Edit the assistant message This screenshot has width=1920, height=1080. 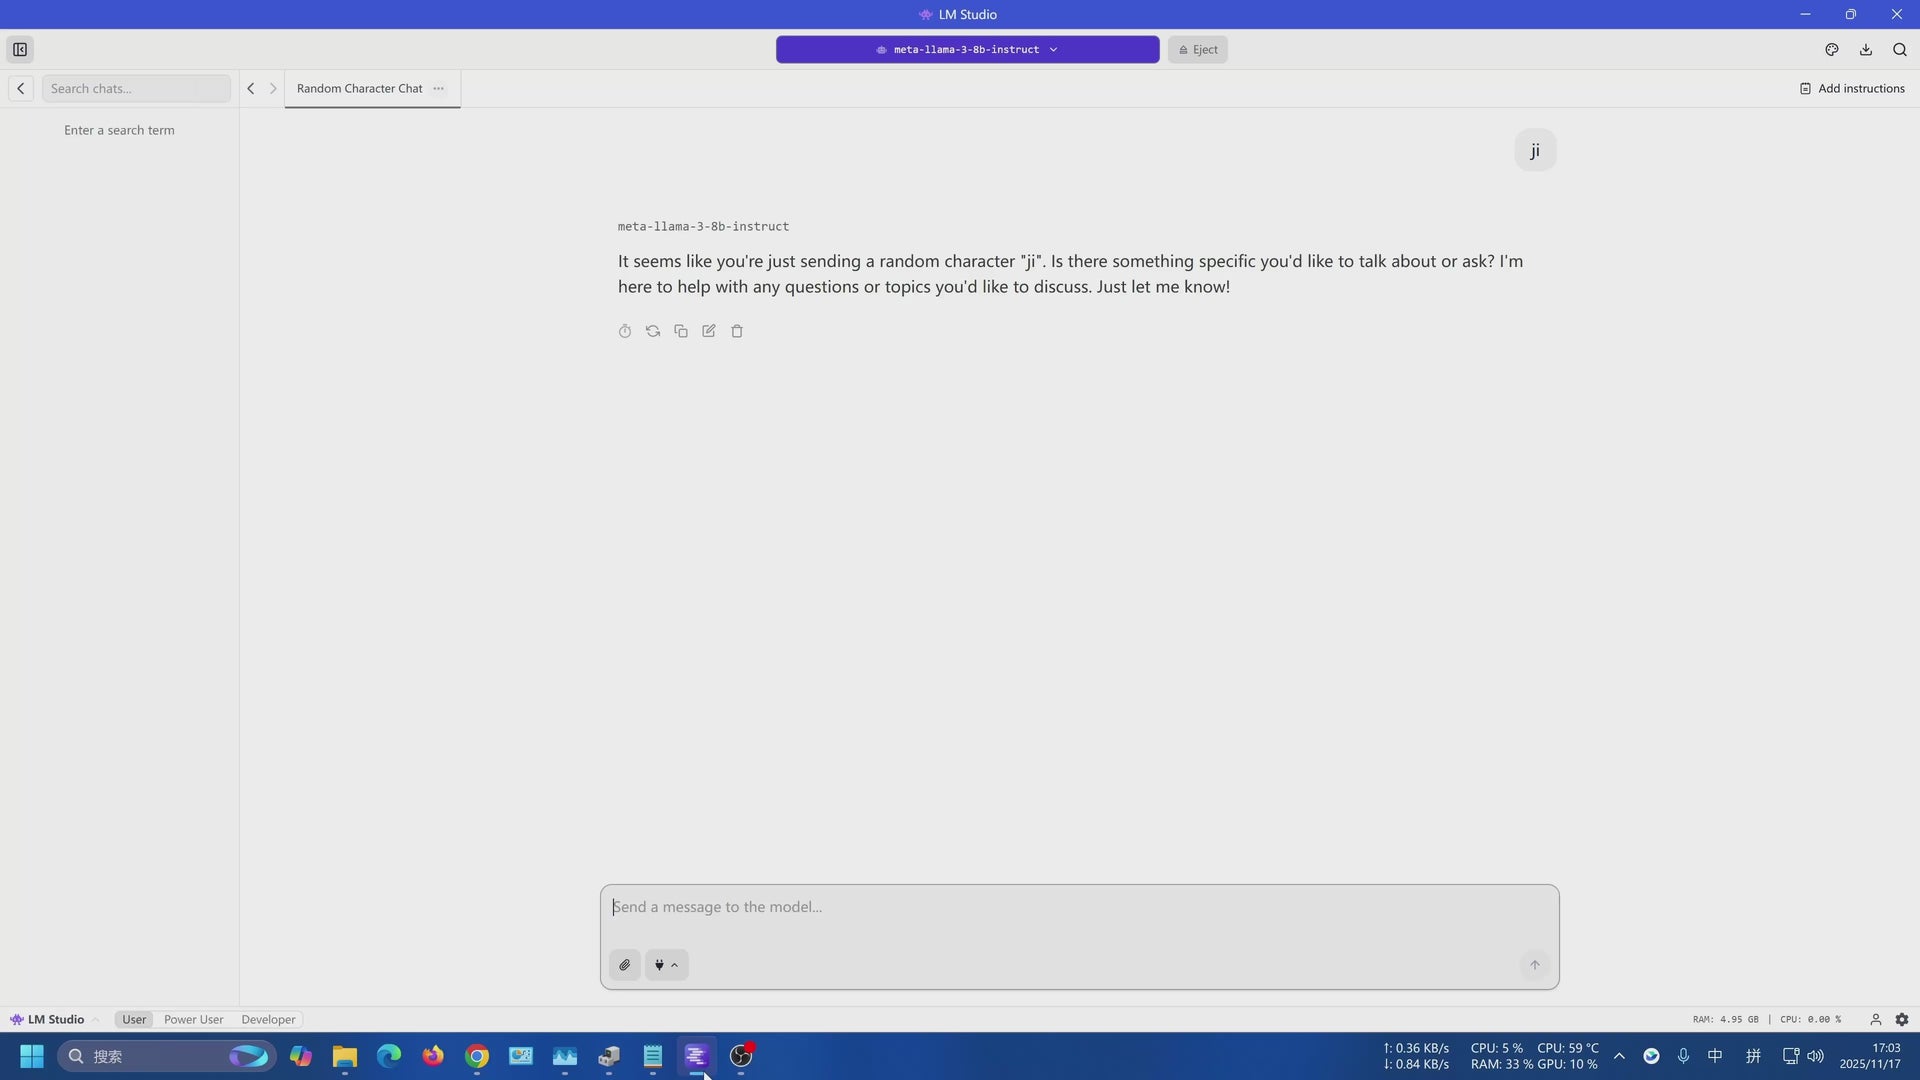click(709, 331)
